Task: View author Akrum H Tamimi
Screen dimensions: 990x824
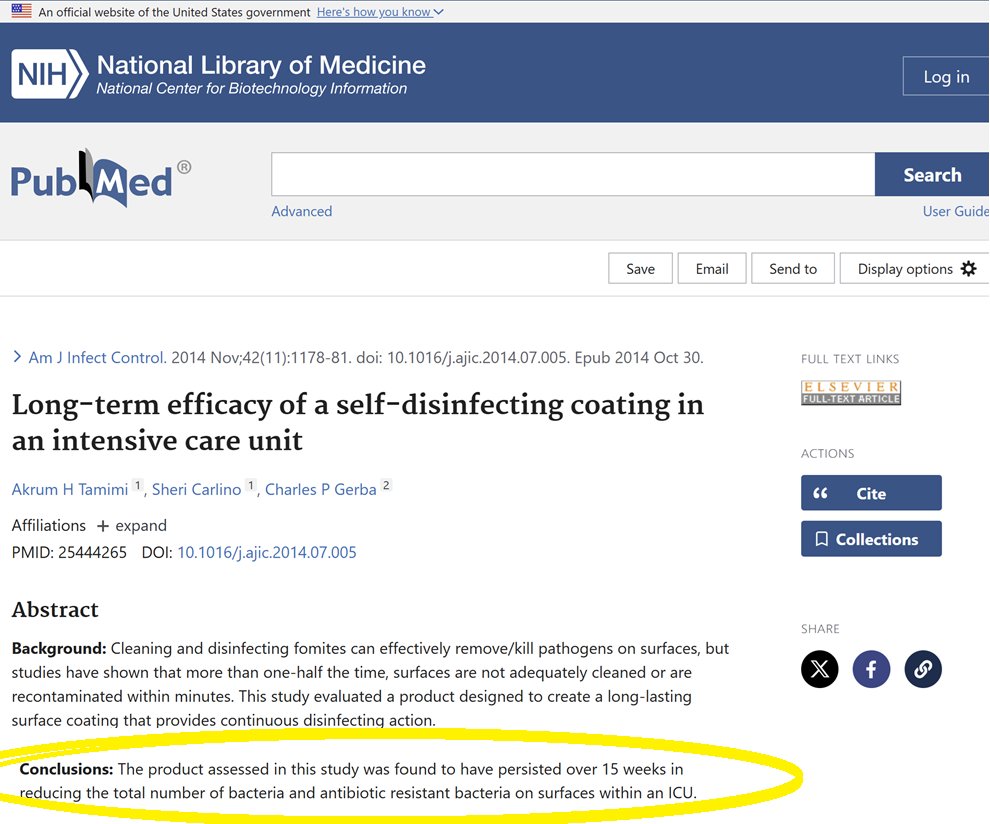Action: 70,489
